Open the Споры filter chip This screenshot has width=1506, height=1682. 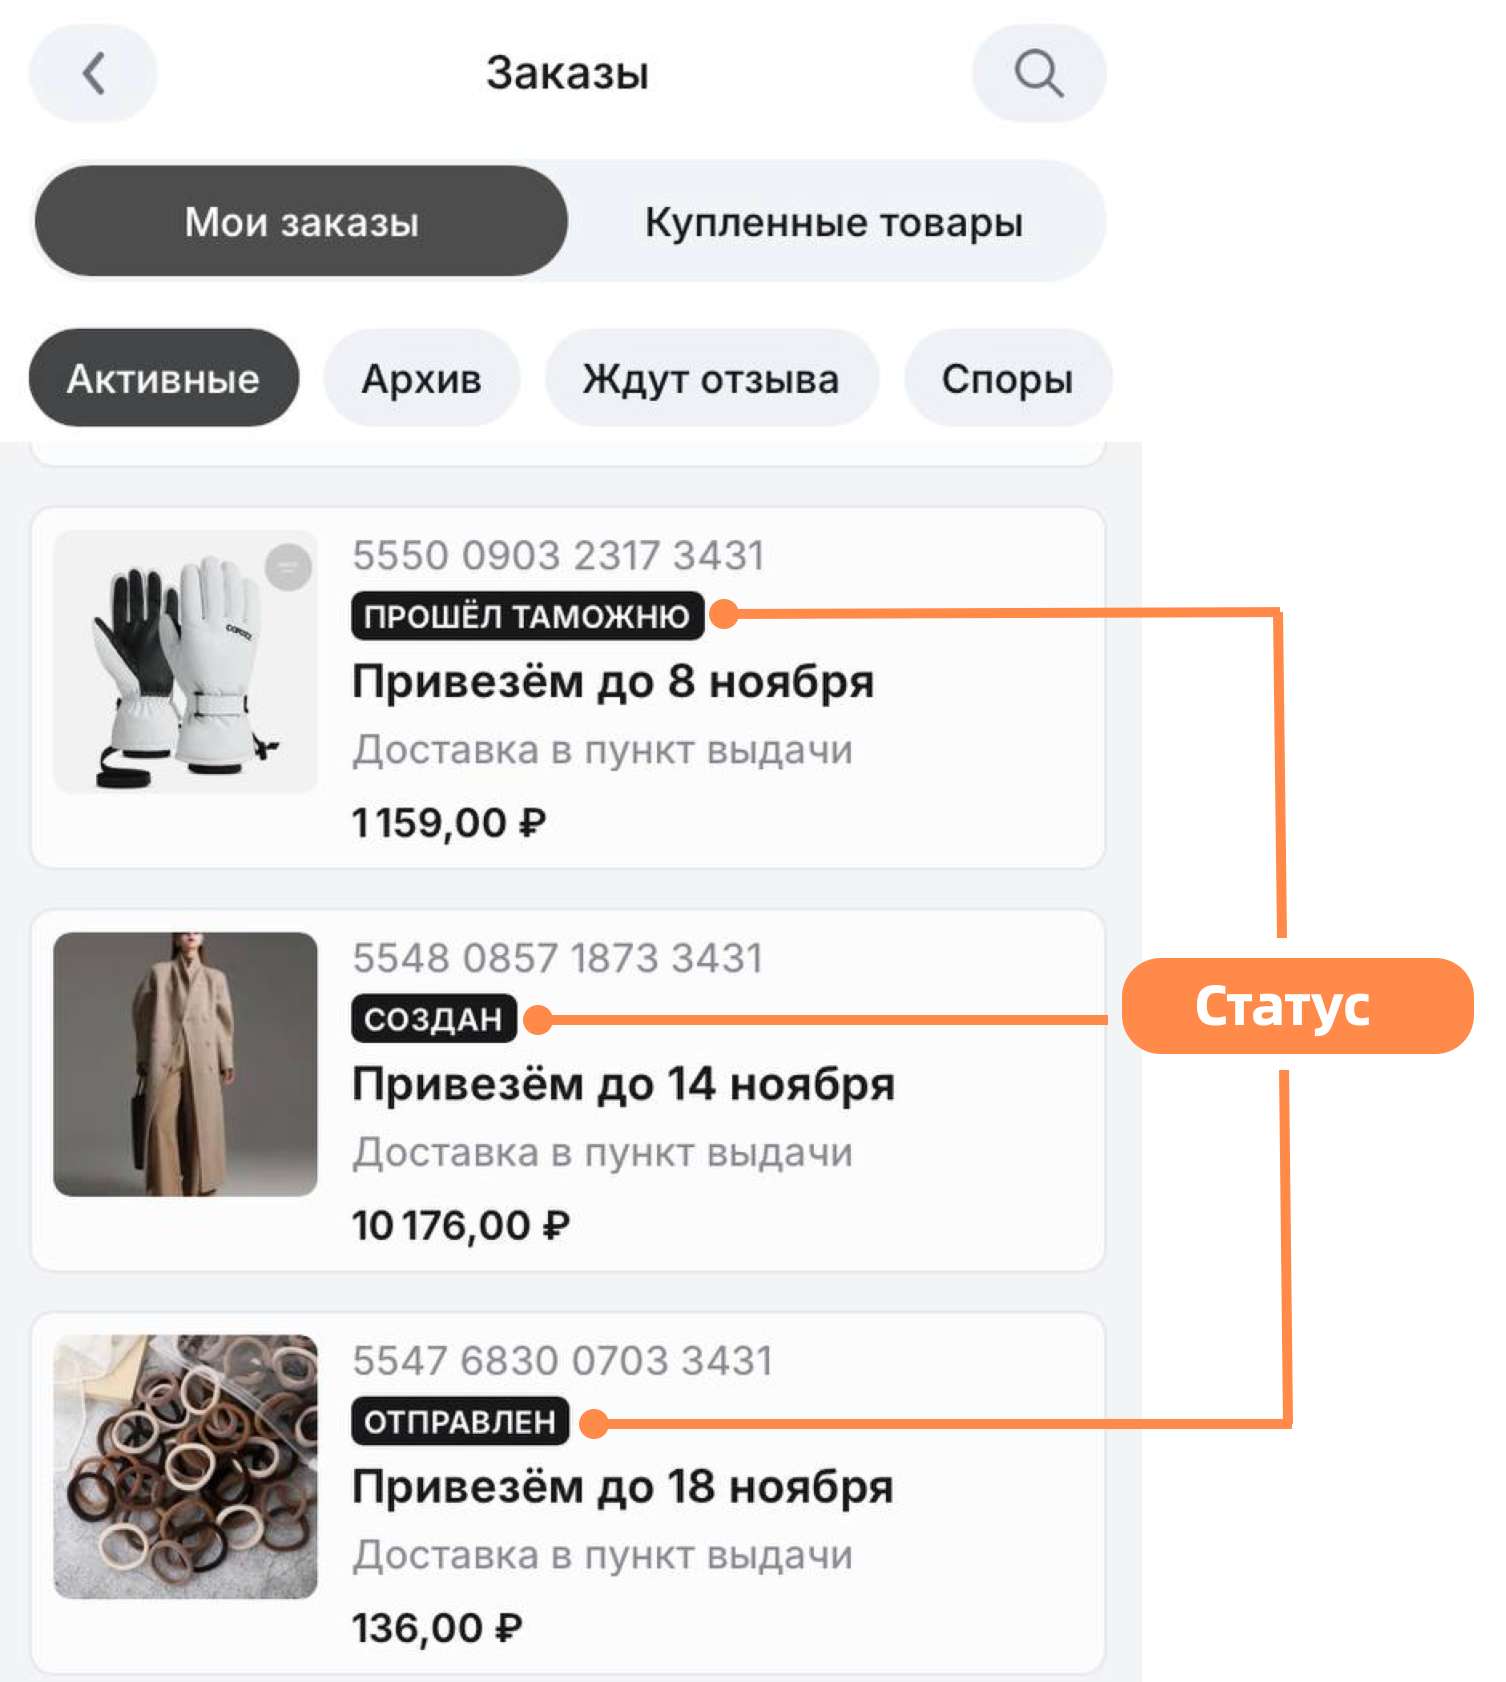tap(1007, 378)
